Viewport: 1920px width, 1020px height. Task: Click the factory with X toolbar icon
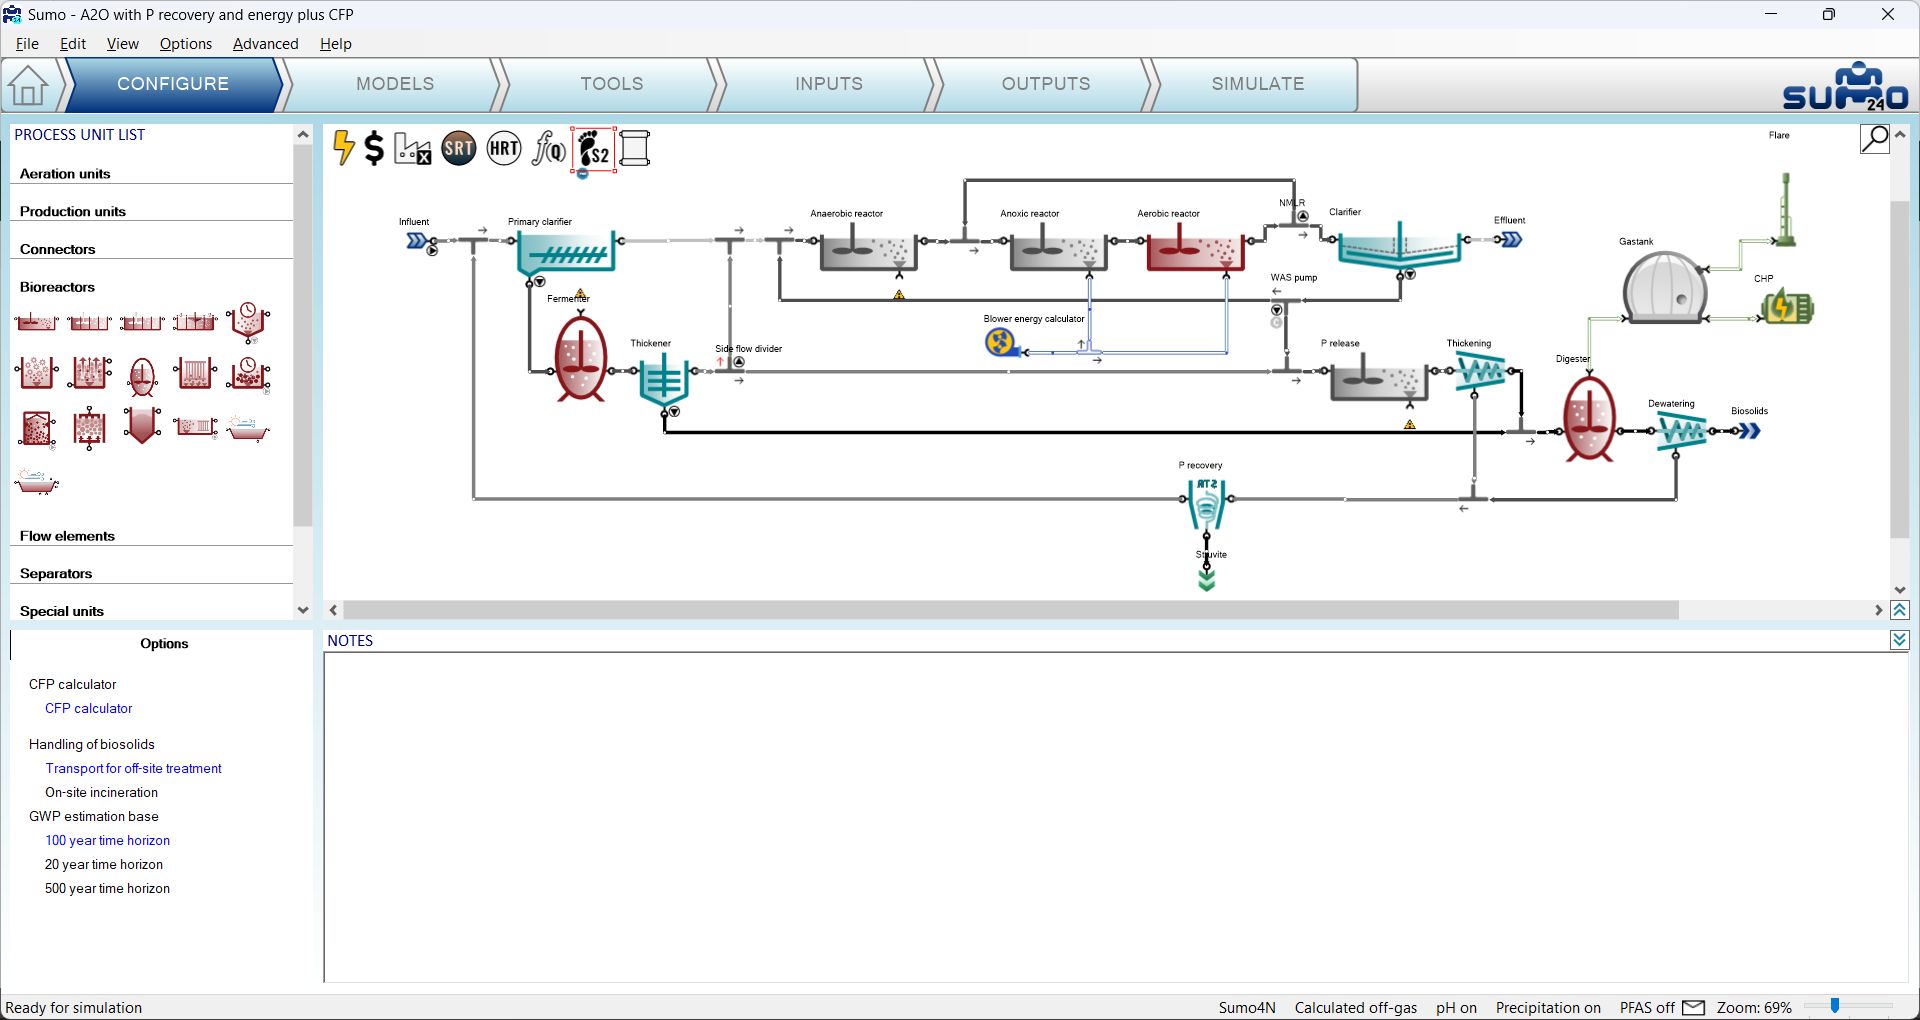click(x=413, y=149)
